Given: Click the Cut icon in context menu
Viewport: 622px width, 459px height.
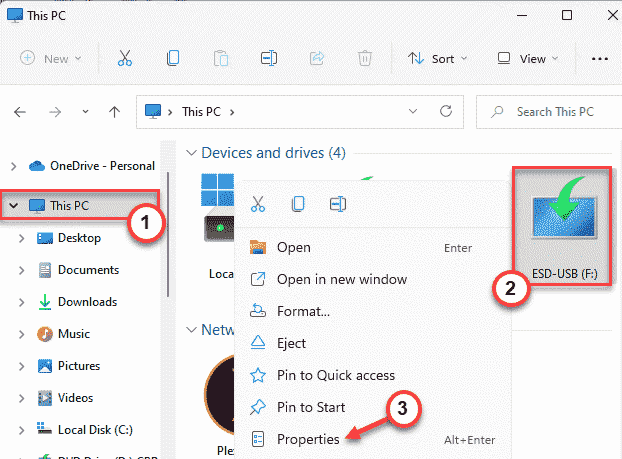Looking at the screenshot, I should (x=258, y=204).
